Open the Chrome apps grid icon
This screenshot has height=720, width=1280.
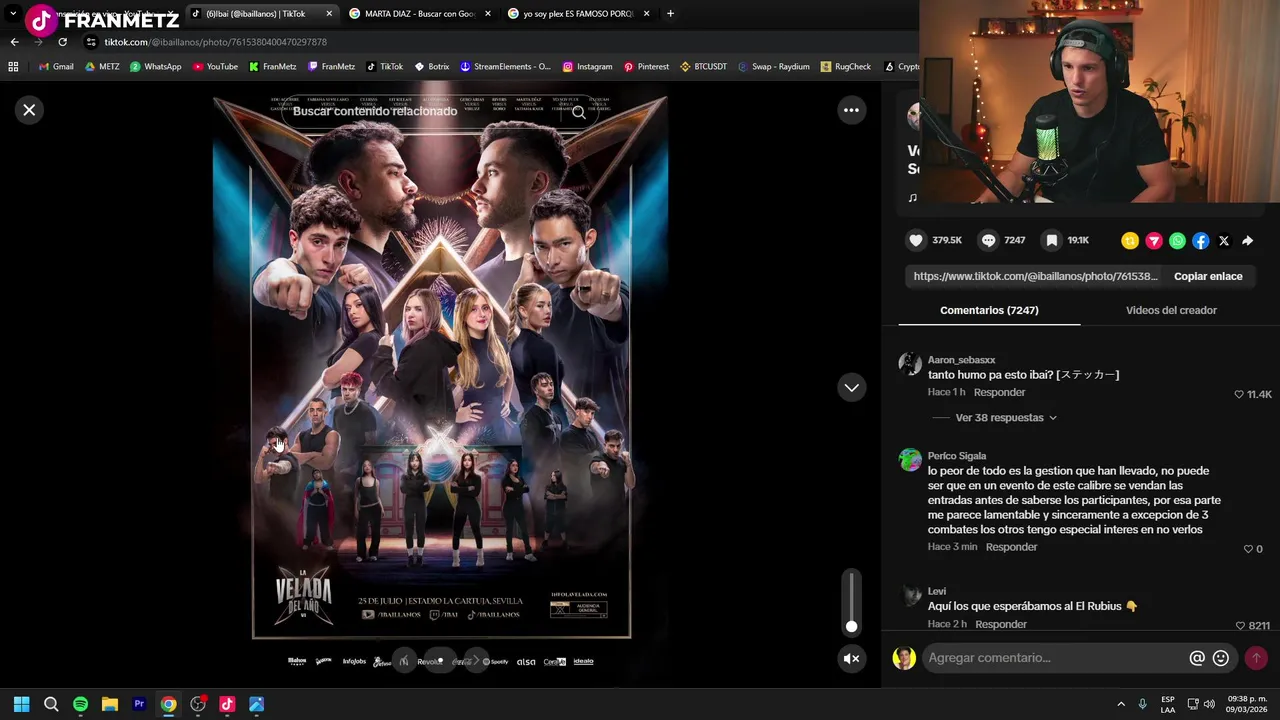tap(13, 67)
